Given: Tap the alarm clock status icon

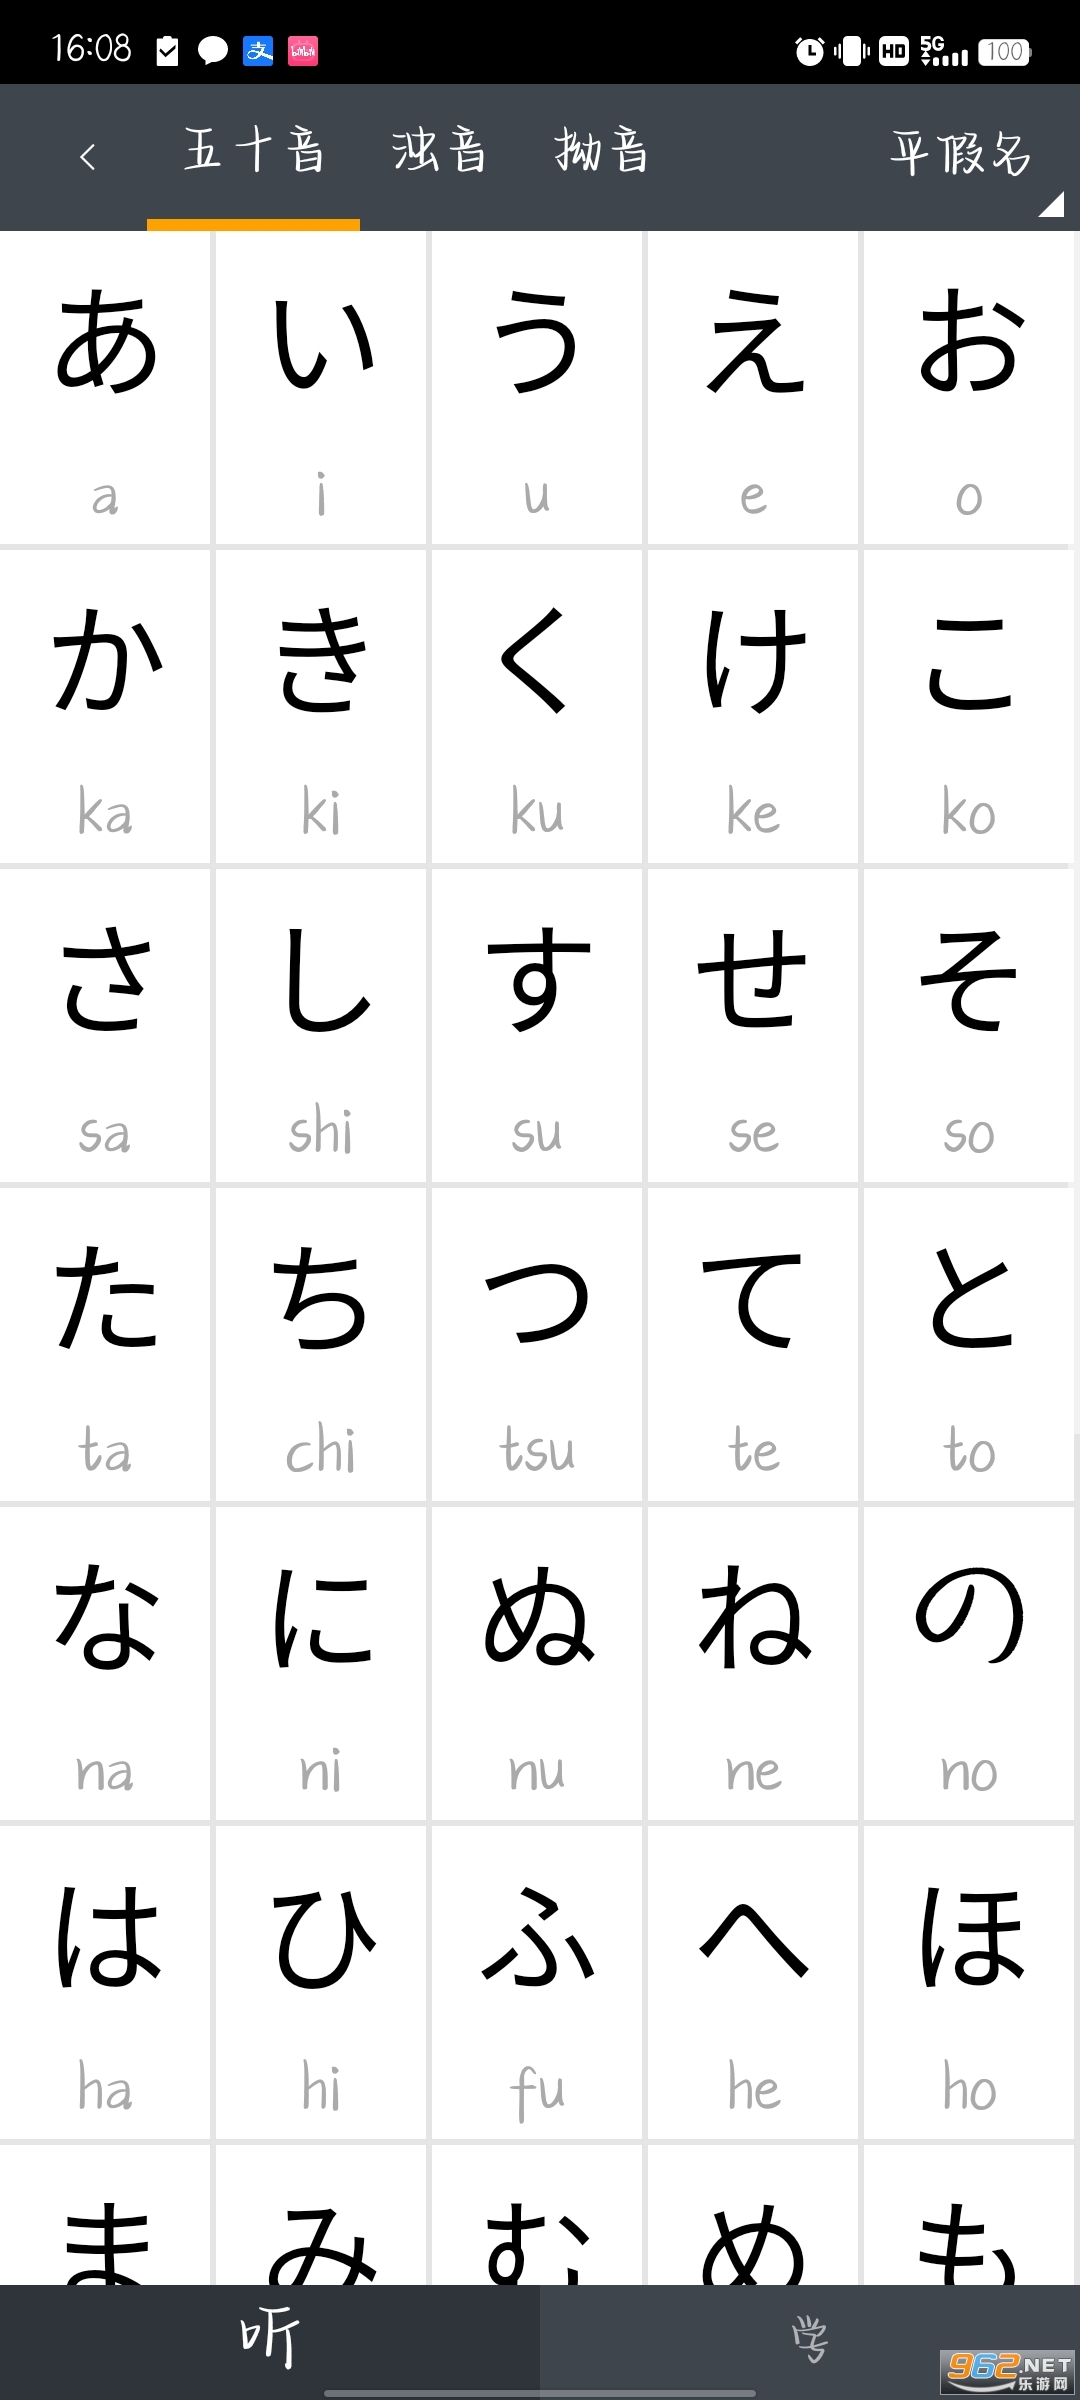Looking at the screenshot, I should click(x=809, y=51).
